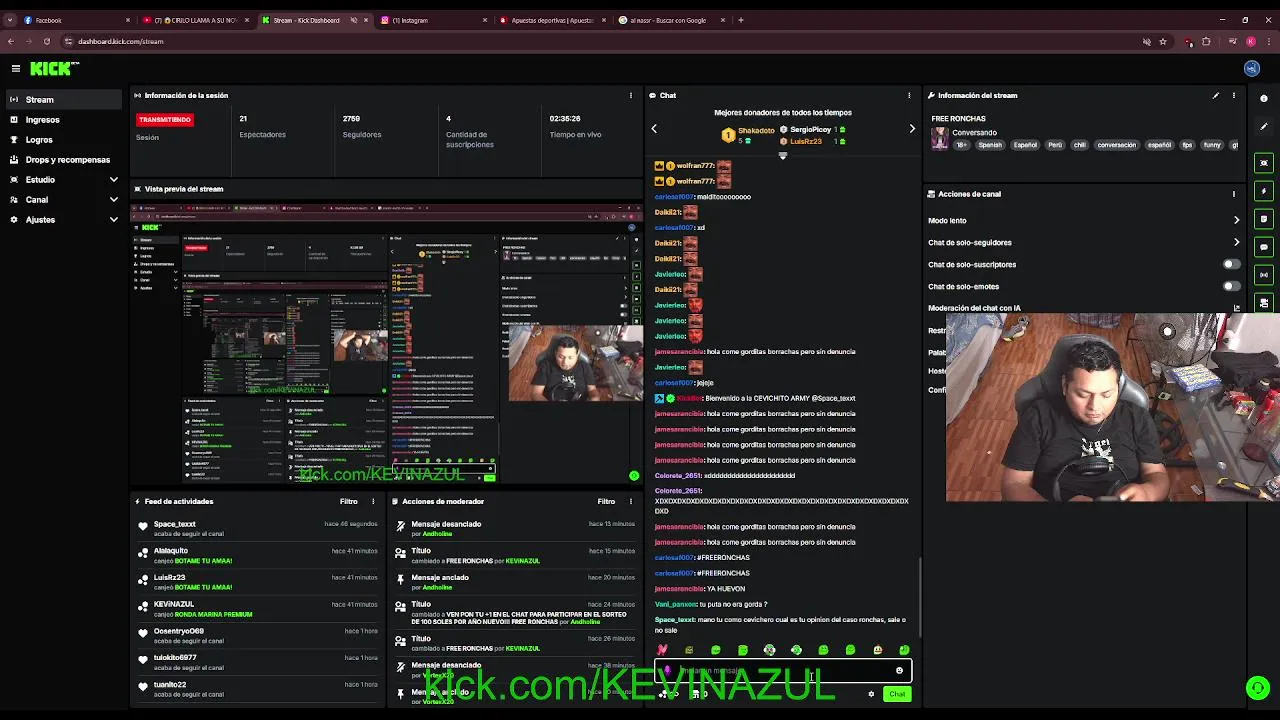
Task: Open Drops y recompensas in the sidebar
Action: click(x=64, y=160)
